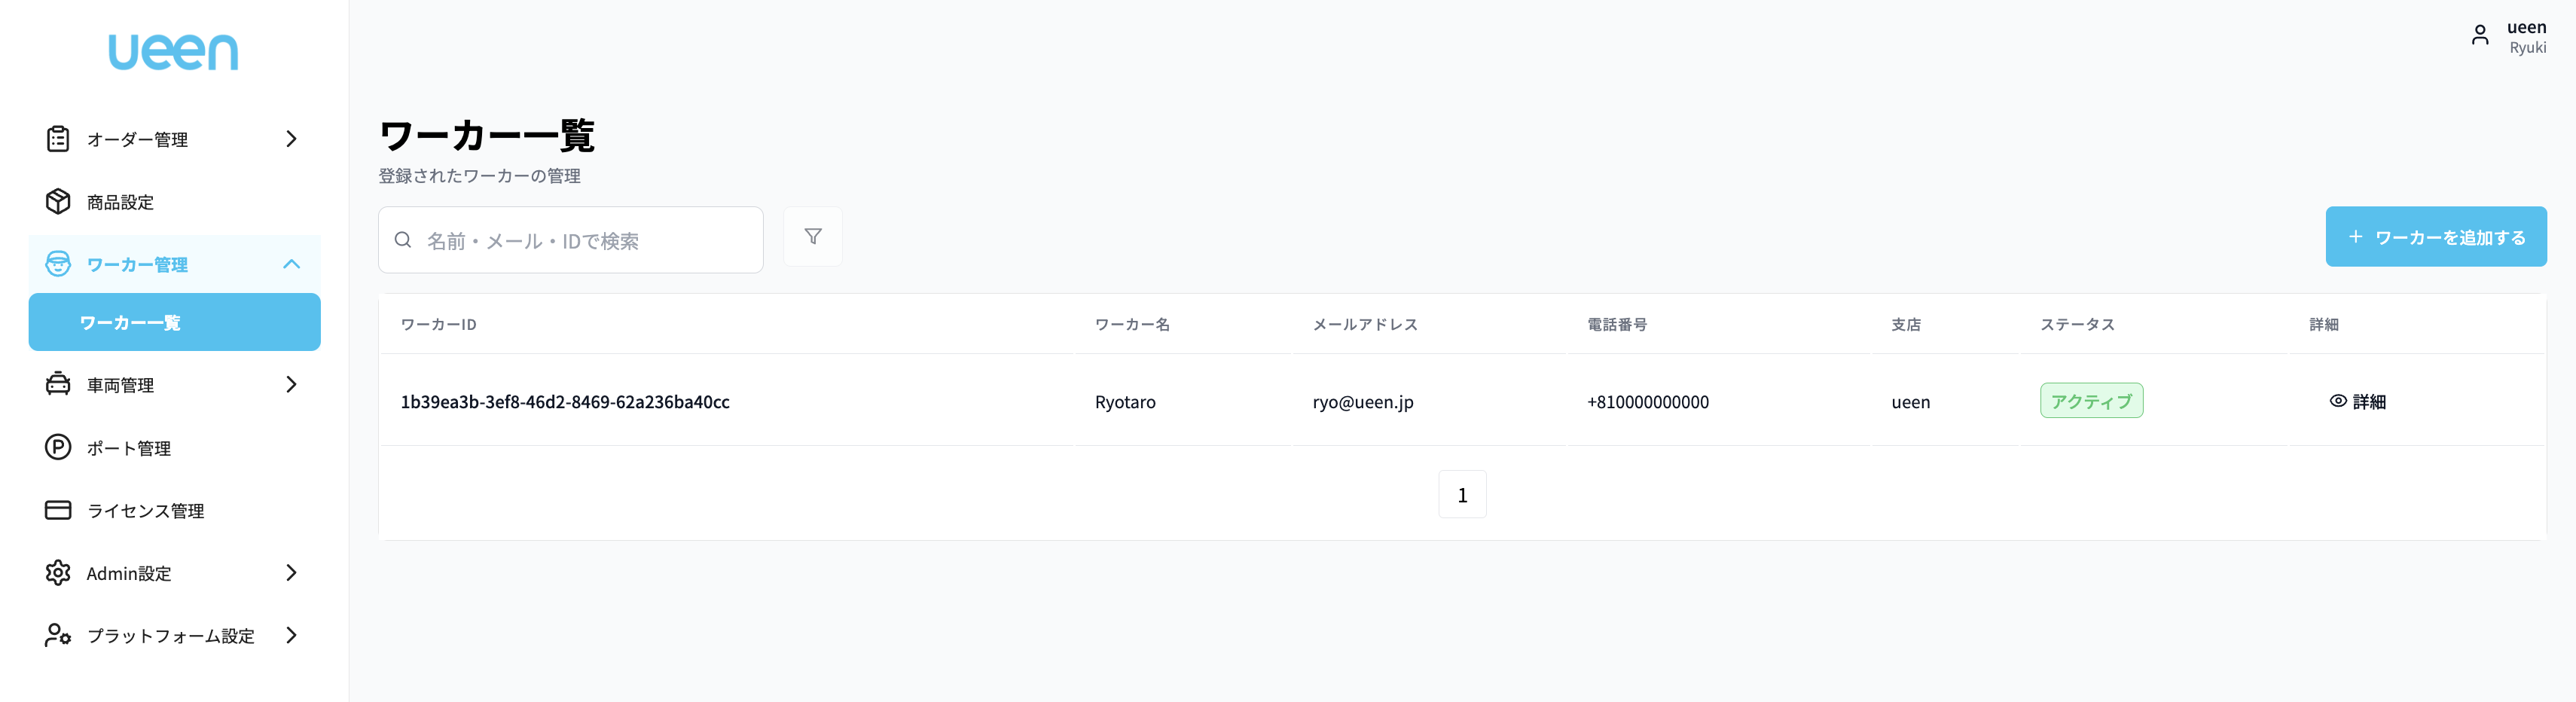Select the プラットフォーム設定 user-settings icon
The image size is (2576, 702).
tap(57, 635)
